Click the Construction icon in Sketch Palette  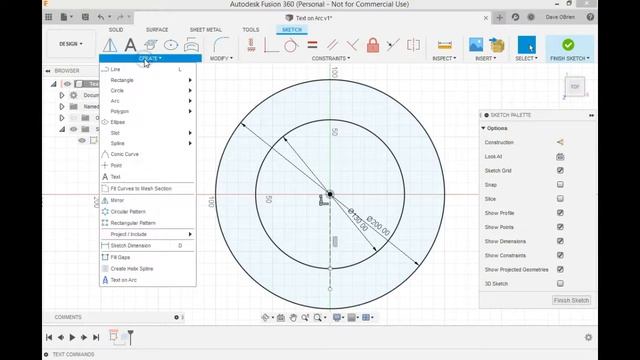560,142
